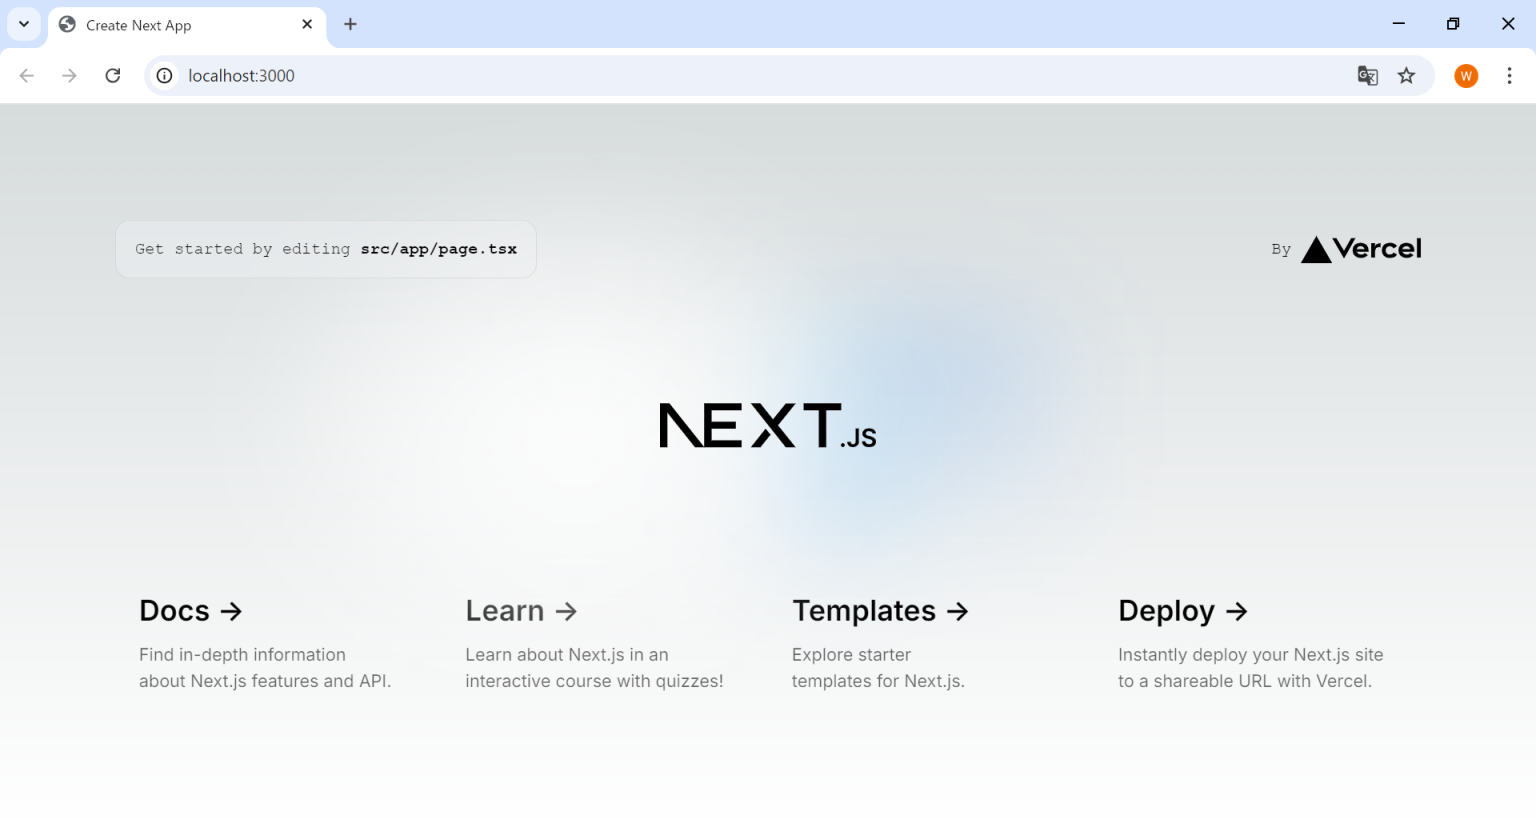Click the Google Translate icon in address bar
This screenshot has height=827, width=1536.
(x=1367, y=75)
